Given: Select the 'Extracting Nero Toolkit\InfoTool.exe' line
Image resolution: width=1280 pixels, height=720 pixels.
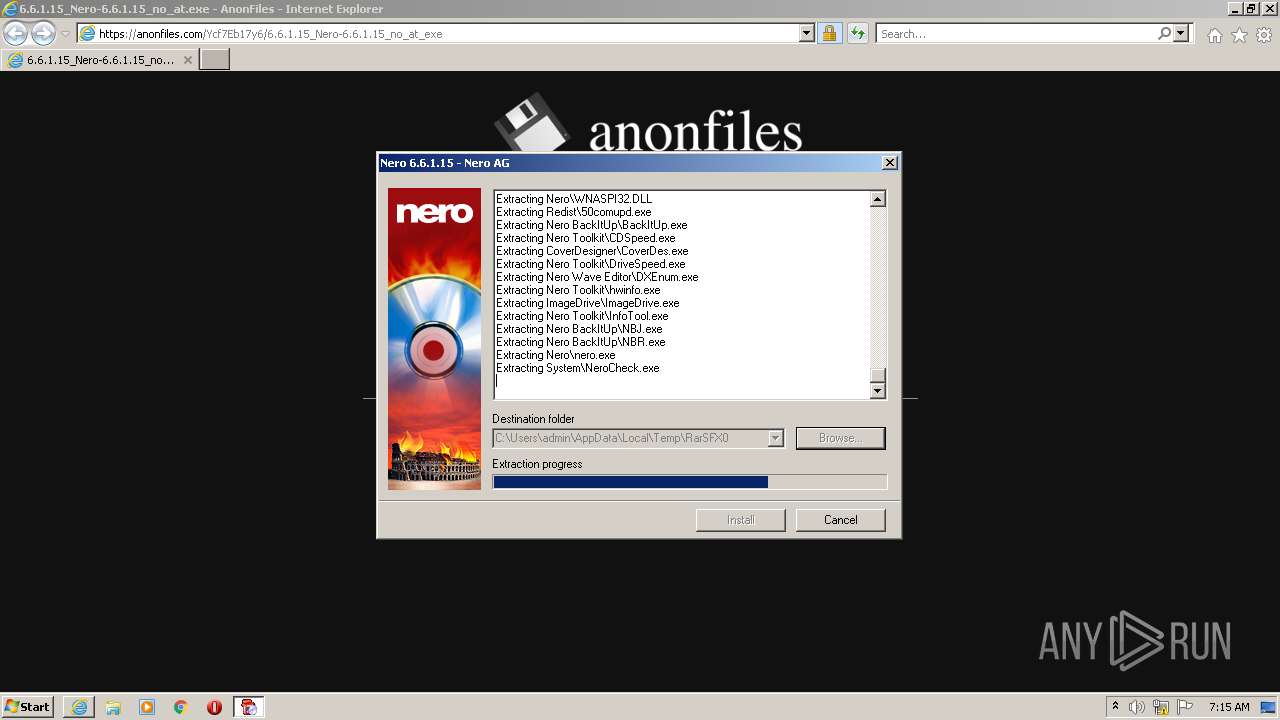Looking at the screenshot, I should click(582, 316).
